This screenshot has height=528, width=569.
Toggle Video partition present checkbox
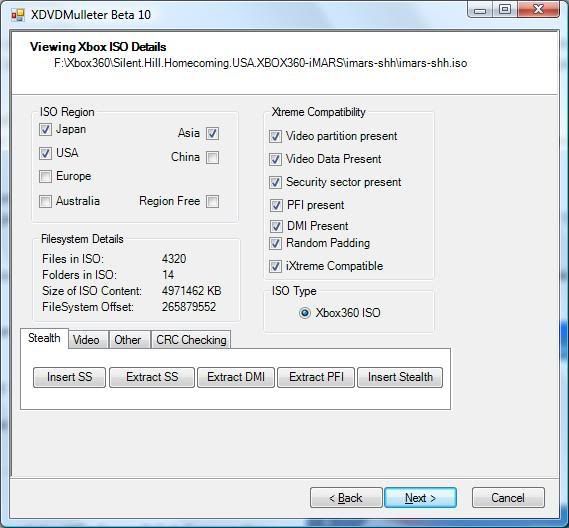275,136
